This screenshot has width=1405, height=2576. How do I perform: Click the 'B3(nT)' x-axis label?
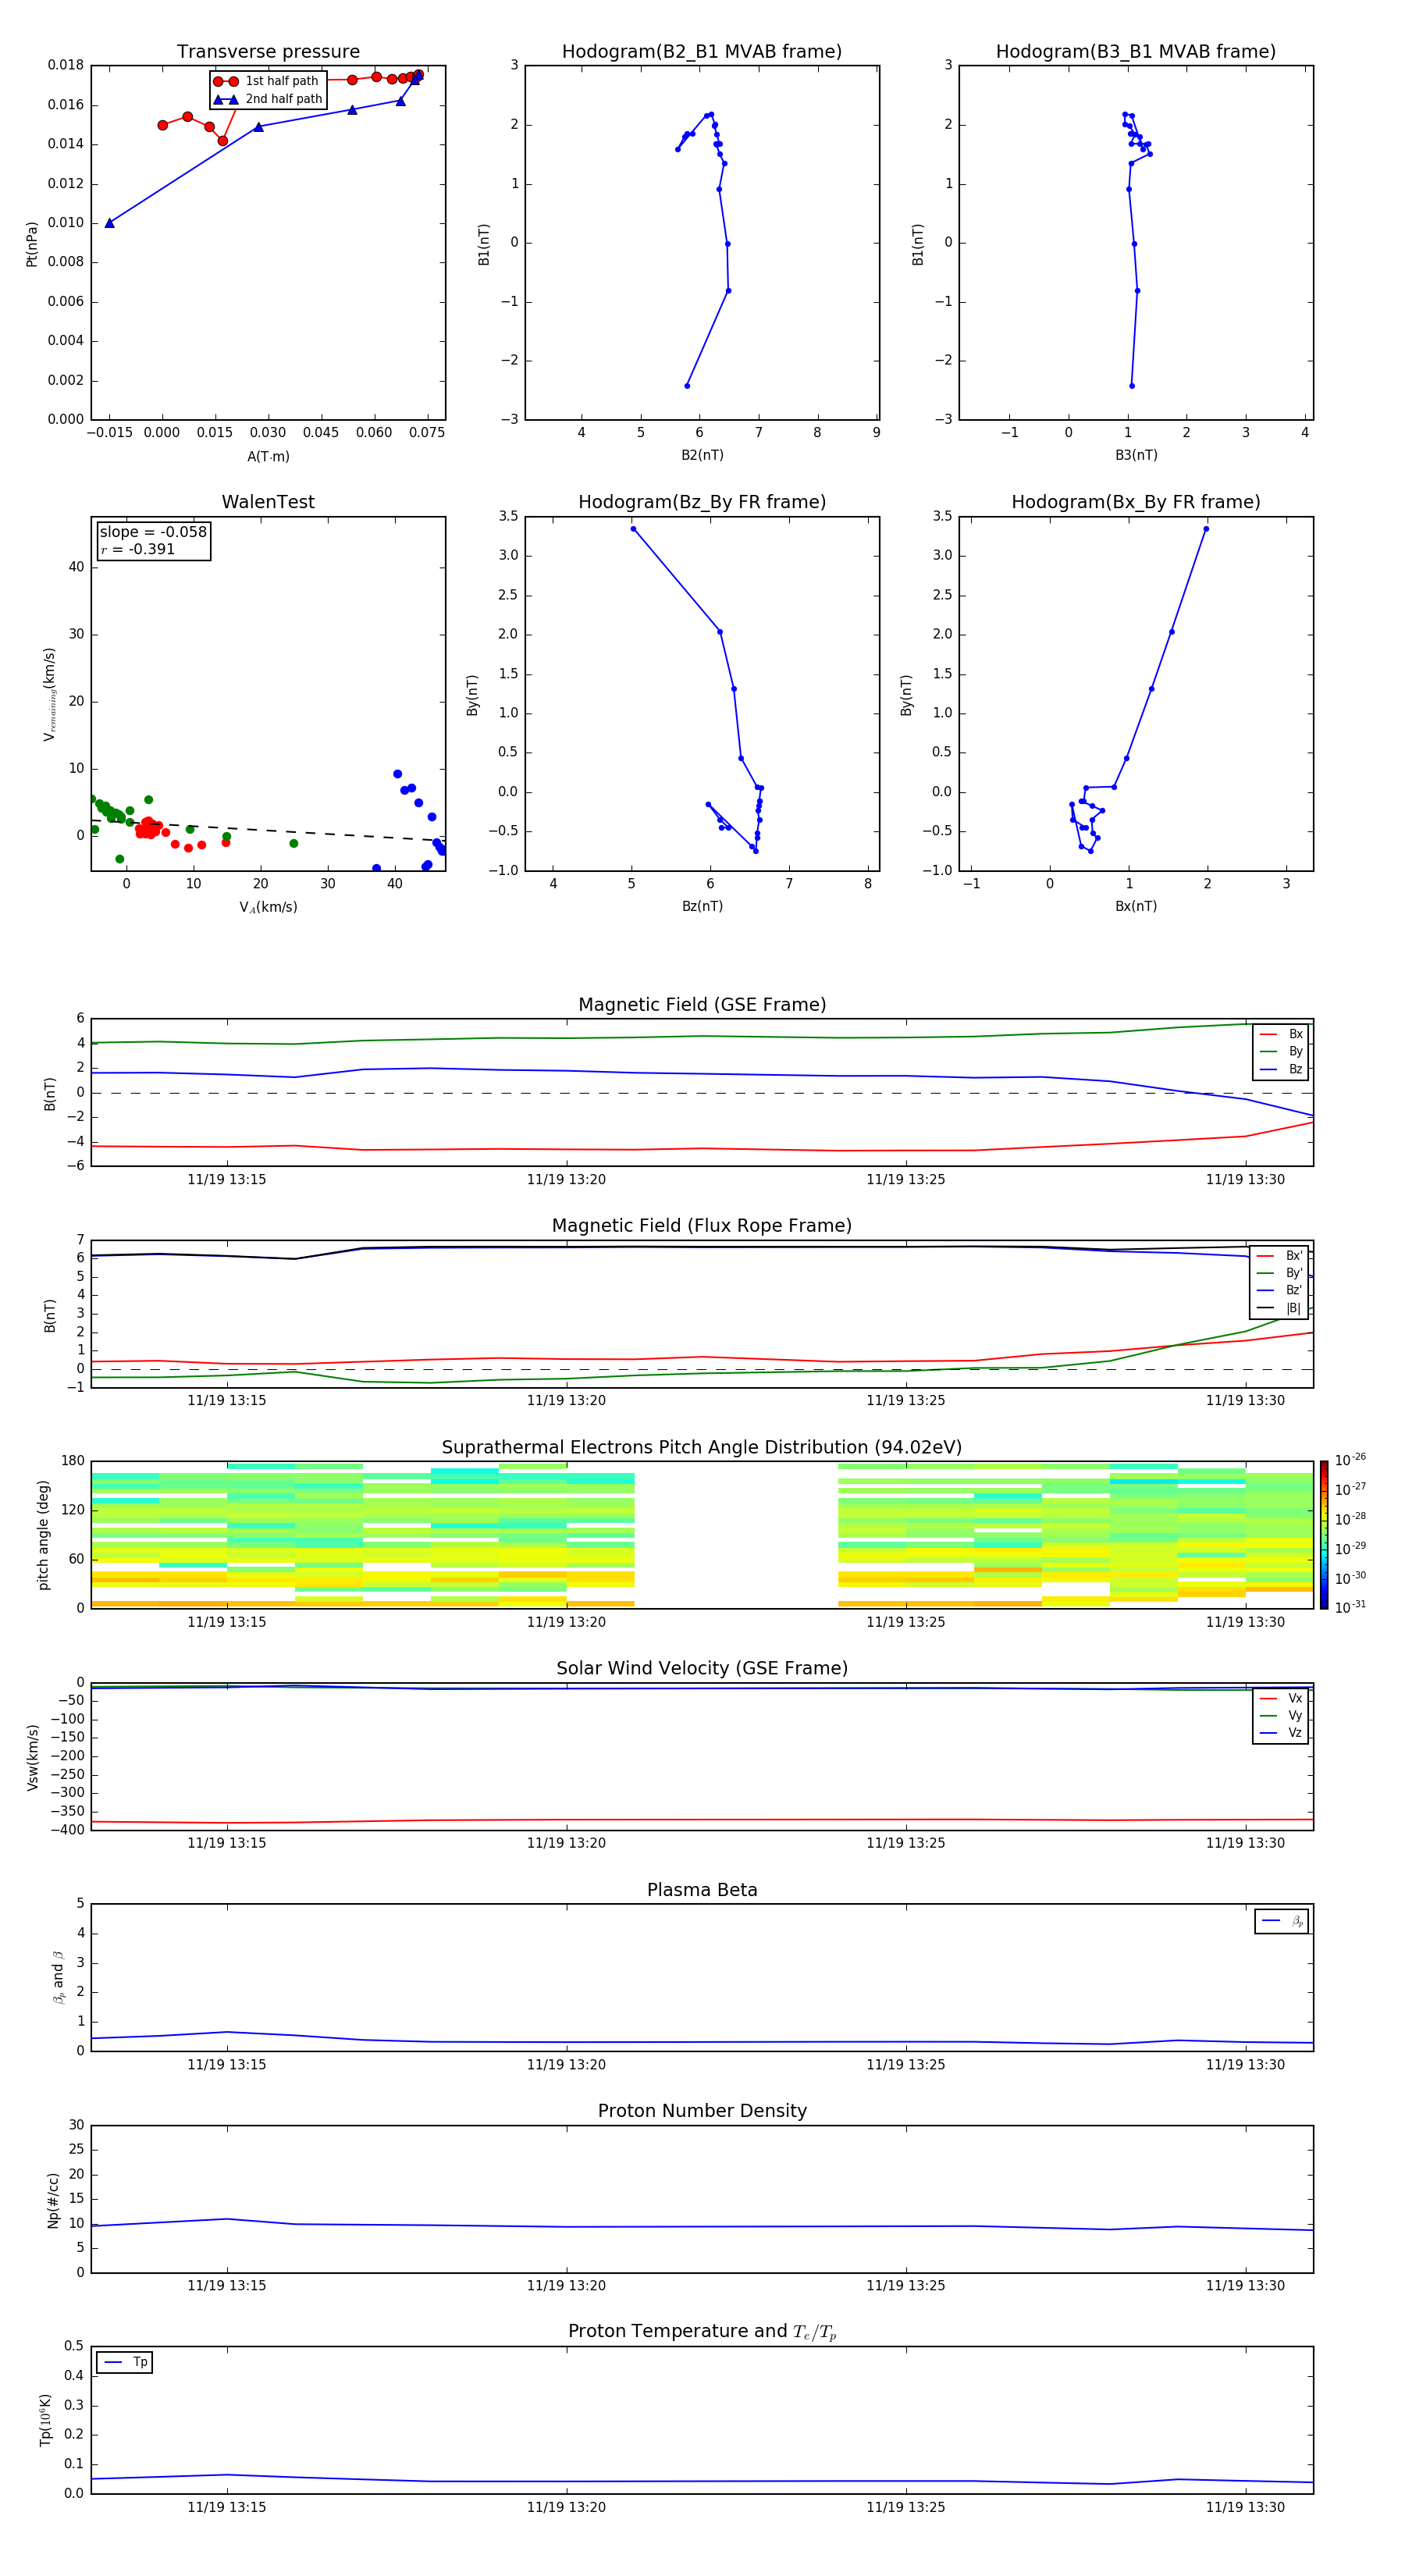click(x=1136, y=455)
